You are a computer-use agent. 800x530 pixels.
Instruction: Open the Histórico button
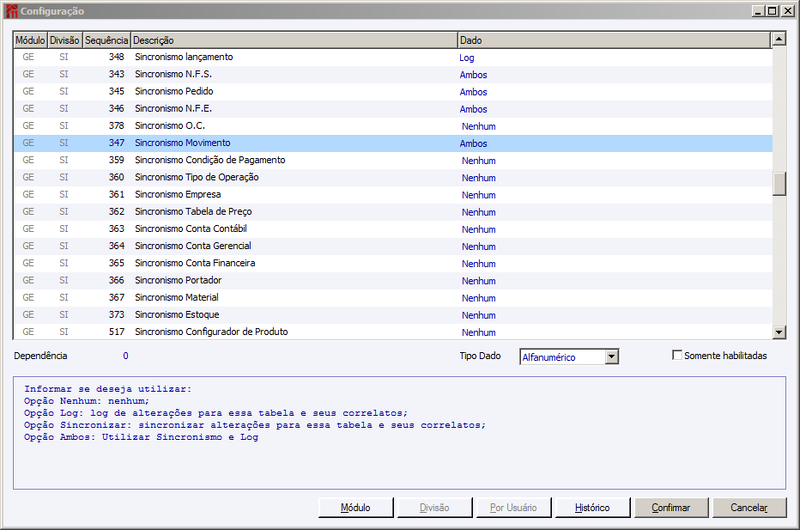(592, 508)
